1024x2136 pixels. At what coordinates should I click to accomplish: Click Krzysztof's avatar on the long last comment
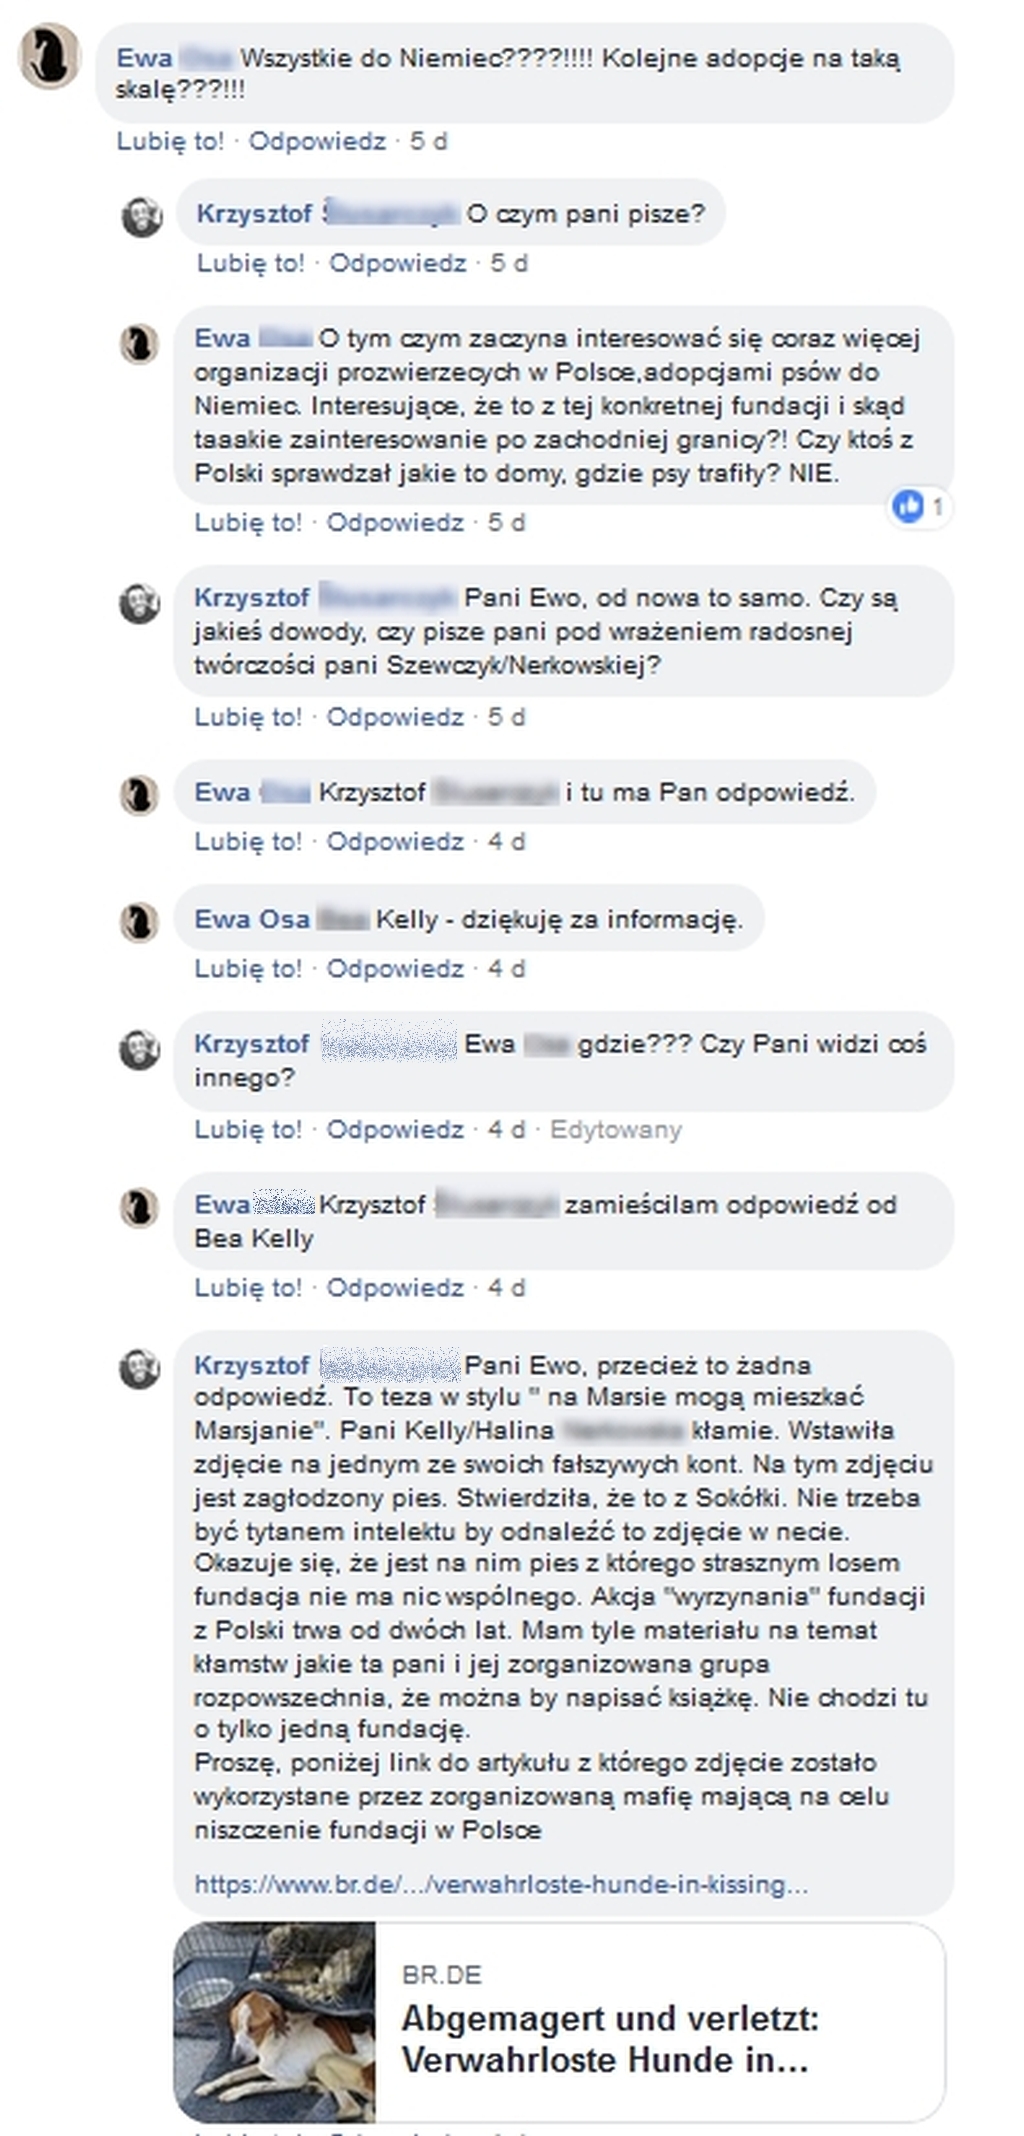pos(140,1368)
